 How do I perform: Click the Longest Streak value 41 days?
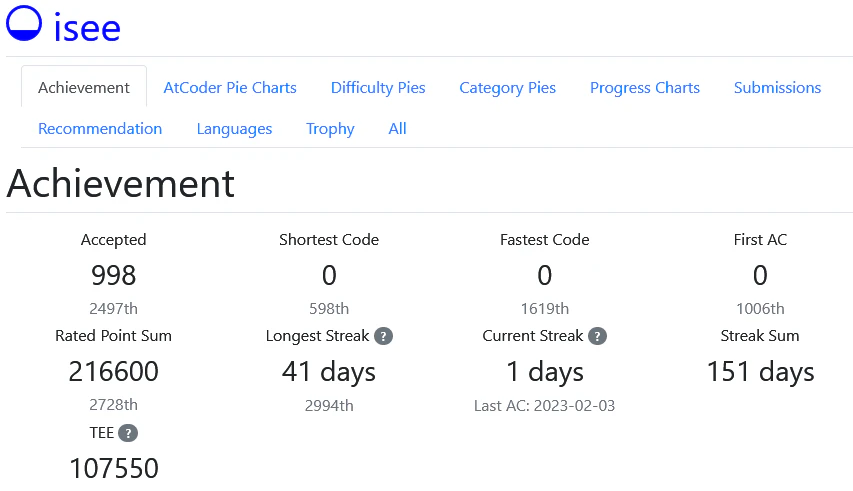(x=329, y=372)
